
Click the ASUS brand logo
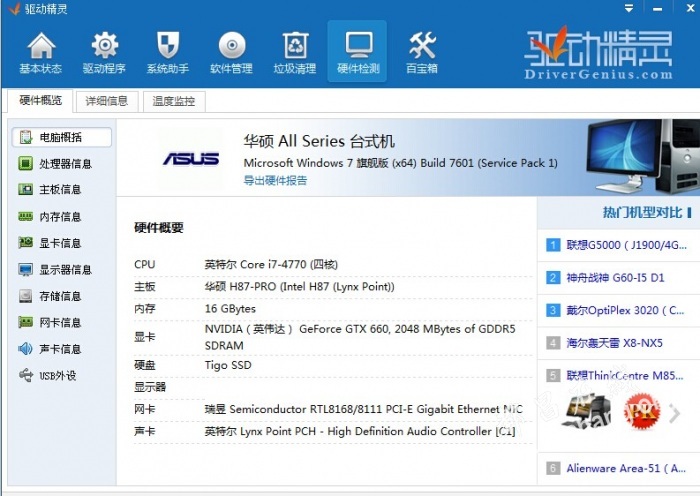pyautogui.click(x=191, y=158)
